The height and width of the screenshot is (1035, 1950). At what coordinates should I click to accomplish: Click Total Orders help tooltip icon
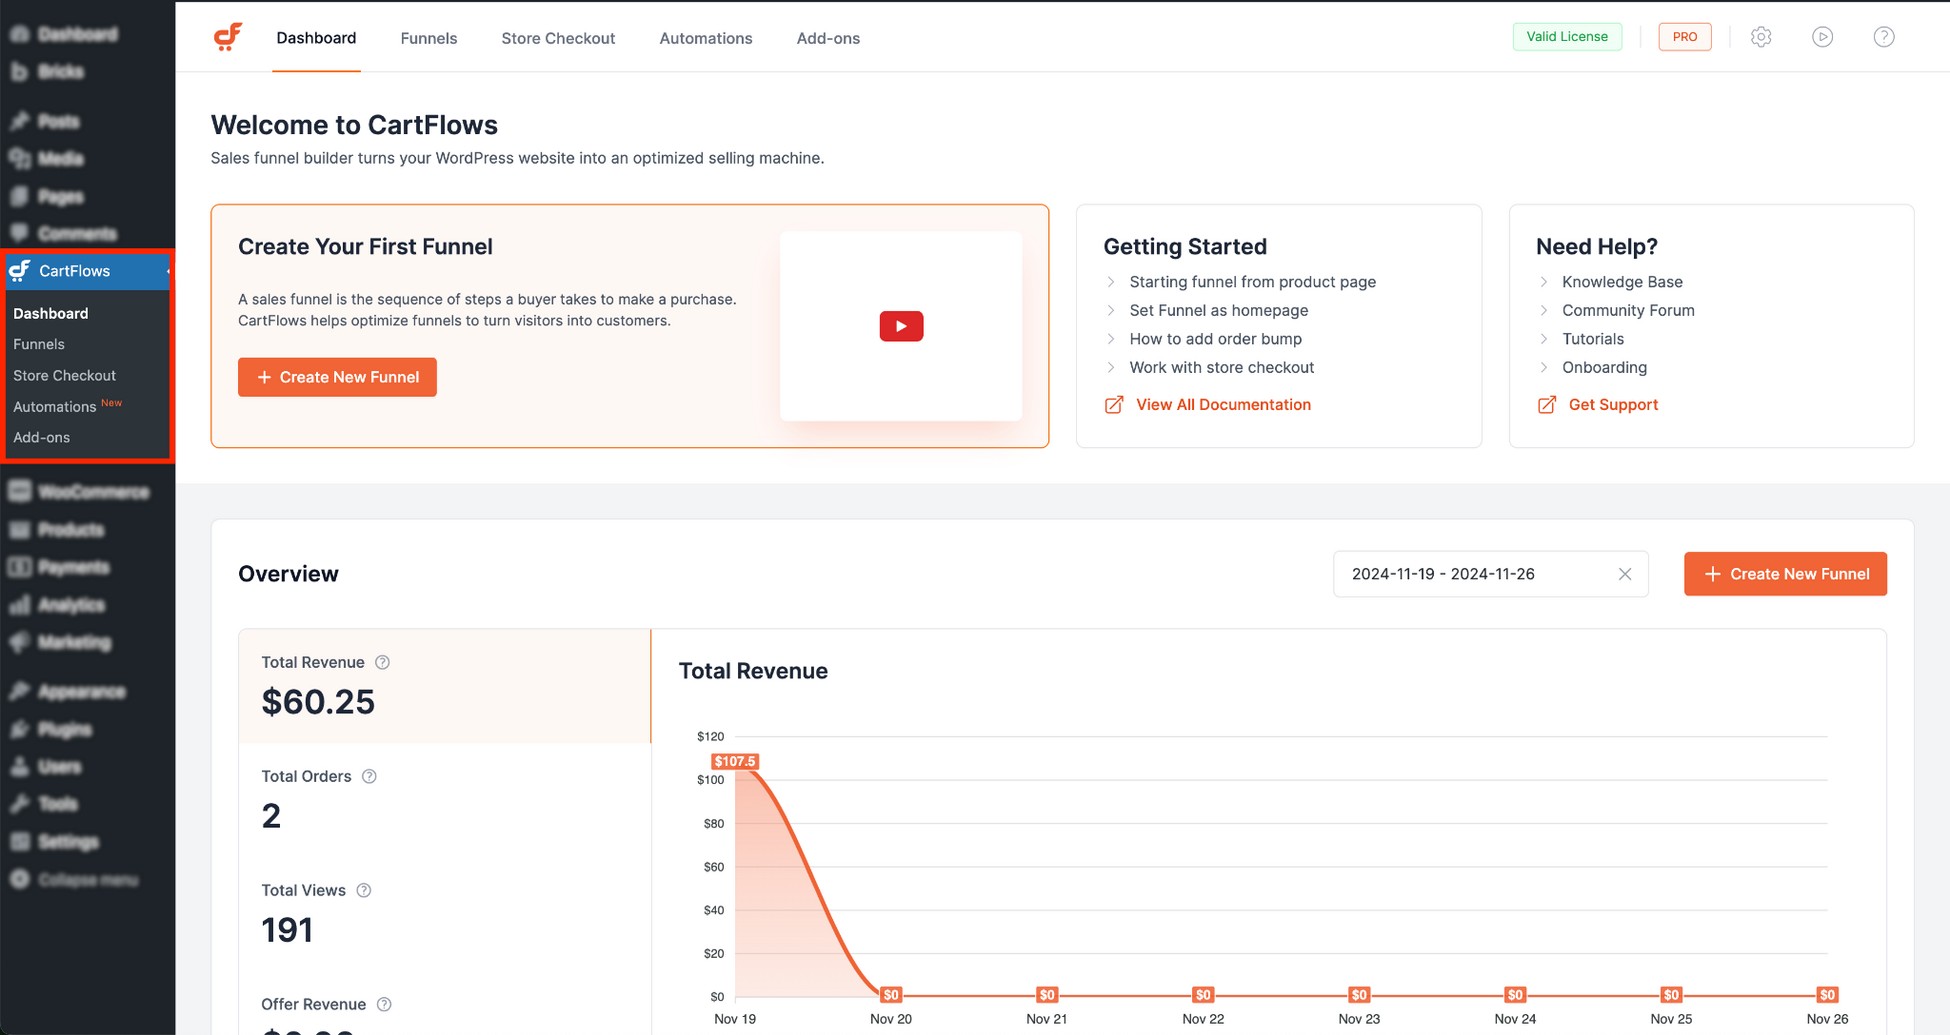[x=369, y=776]
